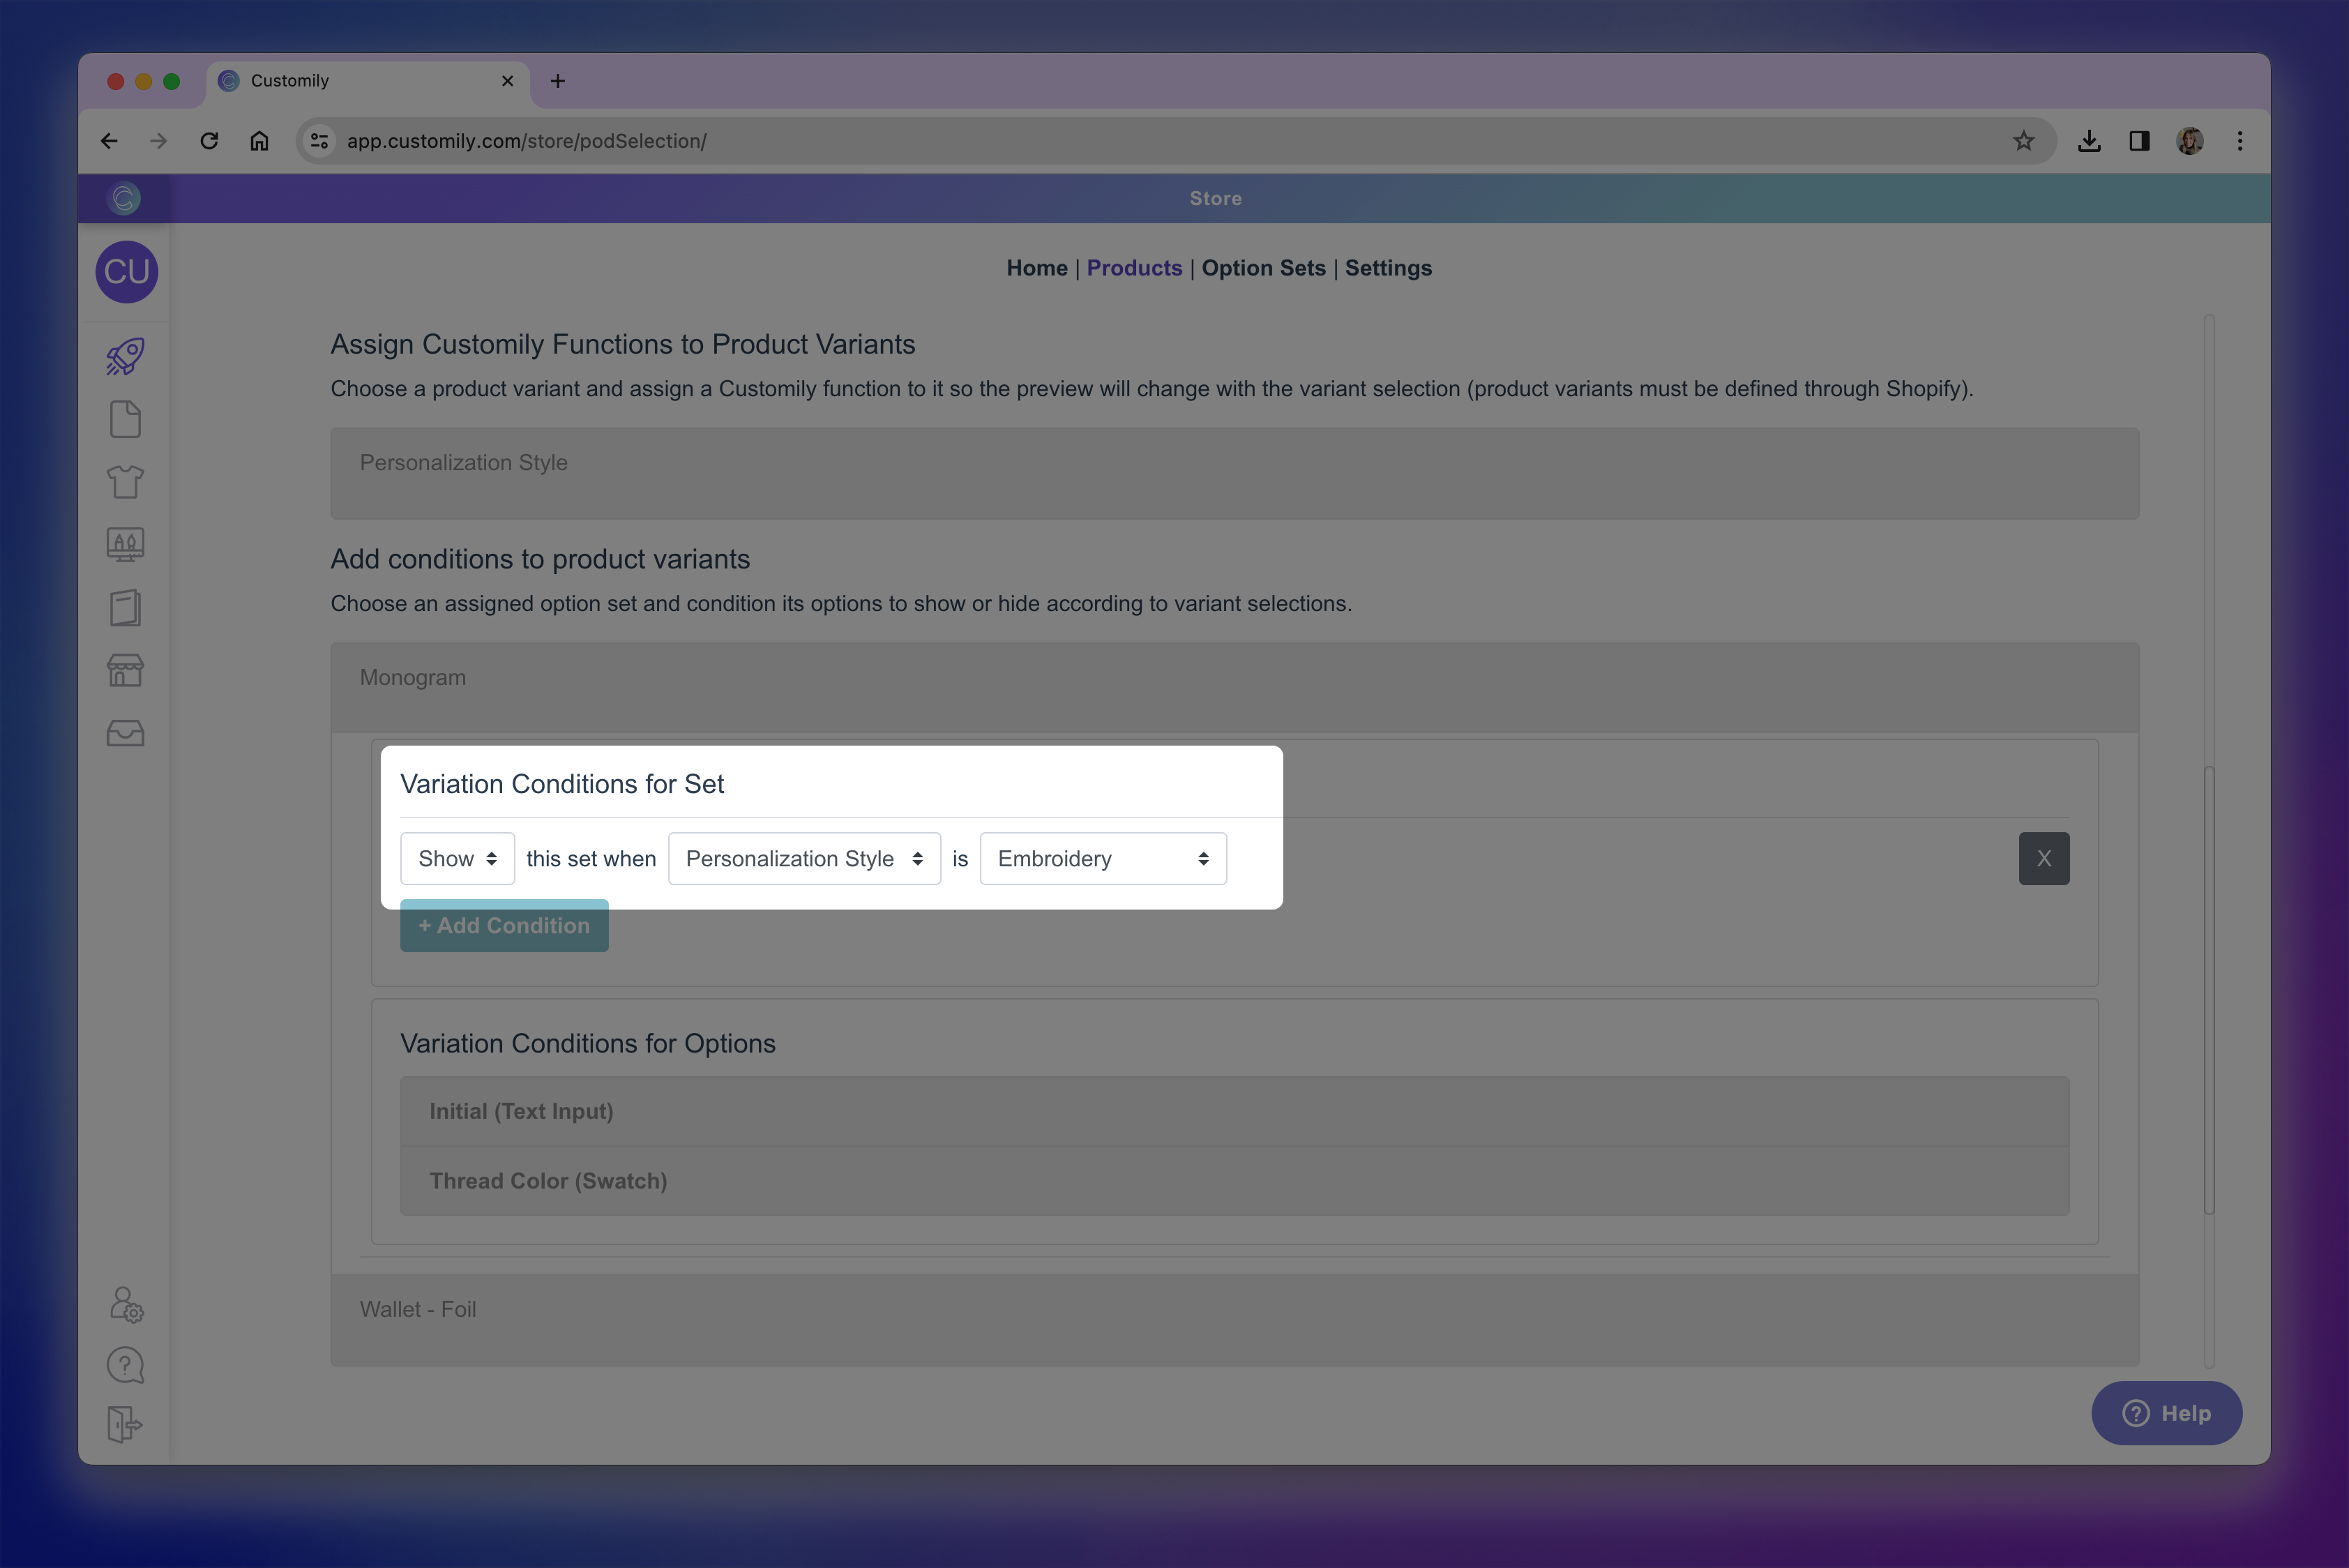Click the CU avatar at sidebar top
Image resolution: width=2349 pixels, height=1568 pixels.
tap(126, 272)
